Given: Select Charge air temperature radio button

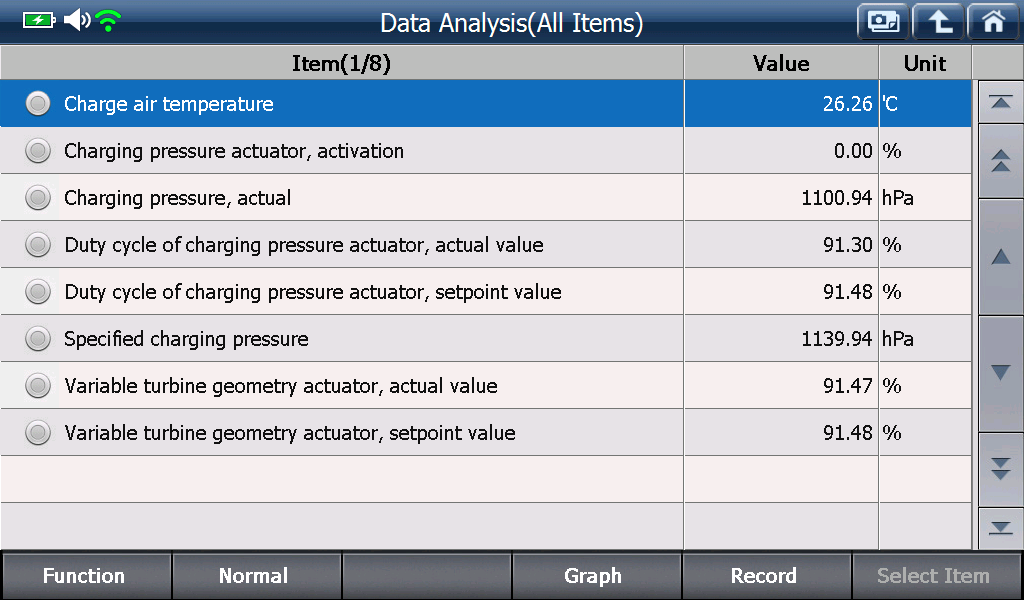Looking at the screenshot, I should 38,104.
